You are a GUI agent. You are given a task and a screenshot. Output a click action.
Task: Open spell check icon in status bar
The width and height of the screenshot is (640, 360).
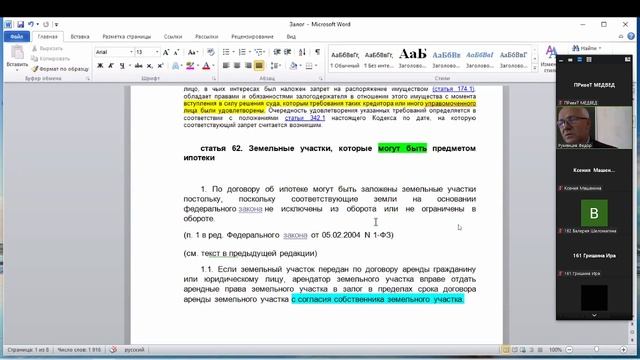click(113, 350)
